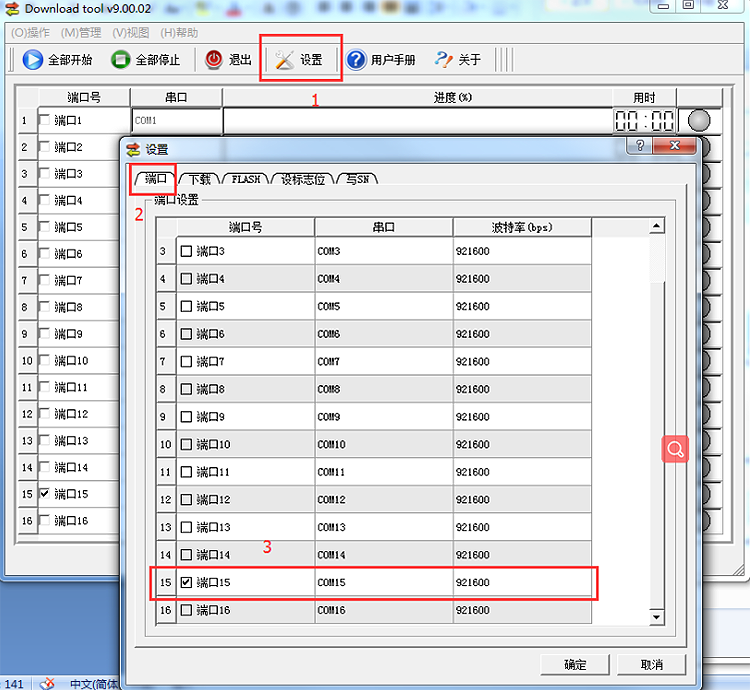750x690 pixels.
Task: Open the FLASH tab
Action: (x=245, y=179)
